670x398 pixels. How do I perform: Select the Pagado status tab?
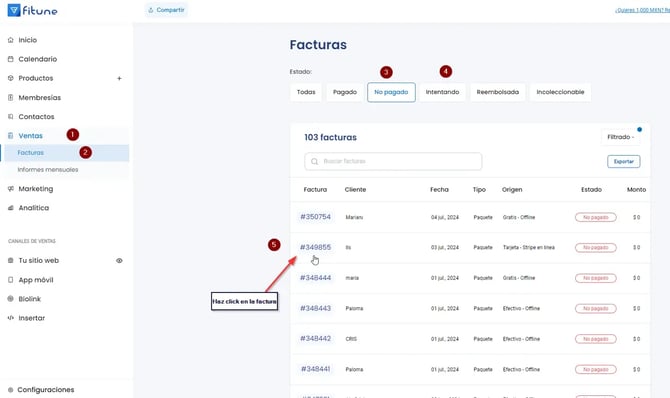point(345,92)
